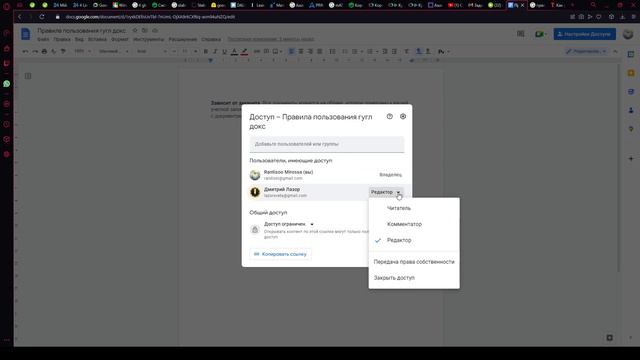Expand the Доступ ограничен dropdown
640x360 pixels.
coord(289,224)
